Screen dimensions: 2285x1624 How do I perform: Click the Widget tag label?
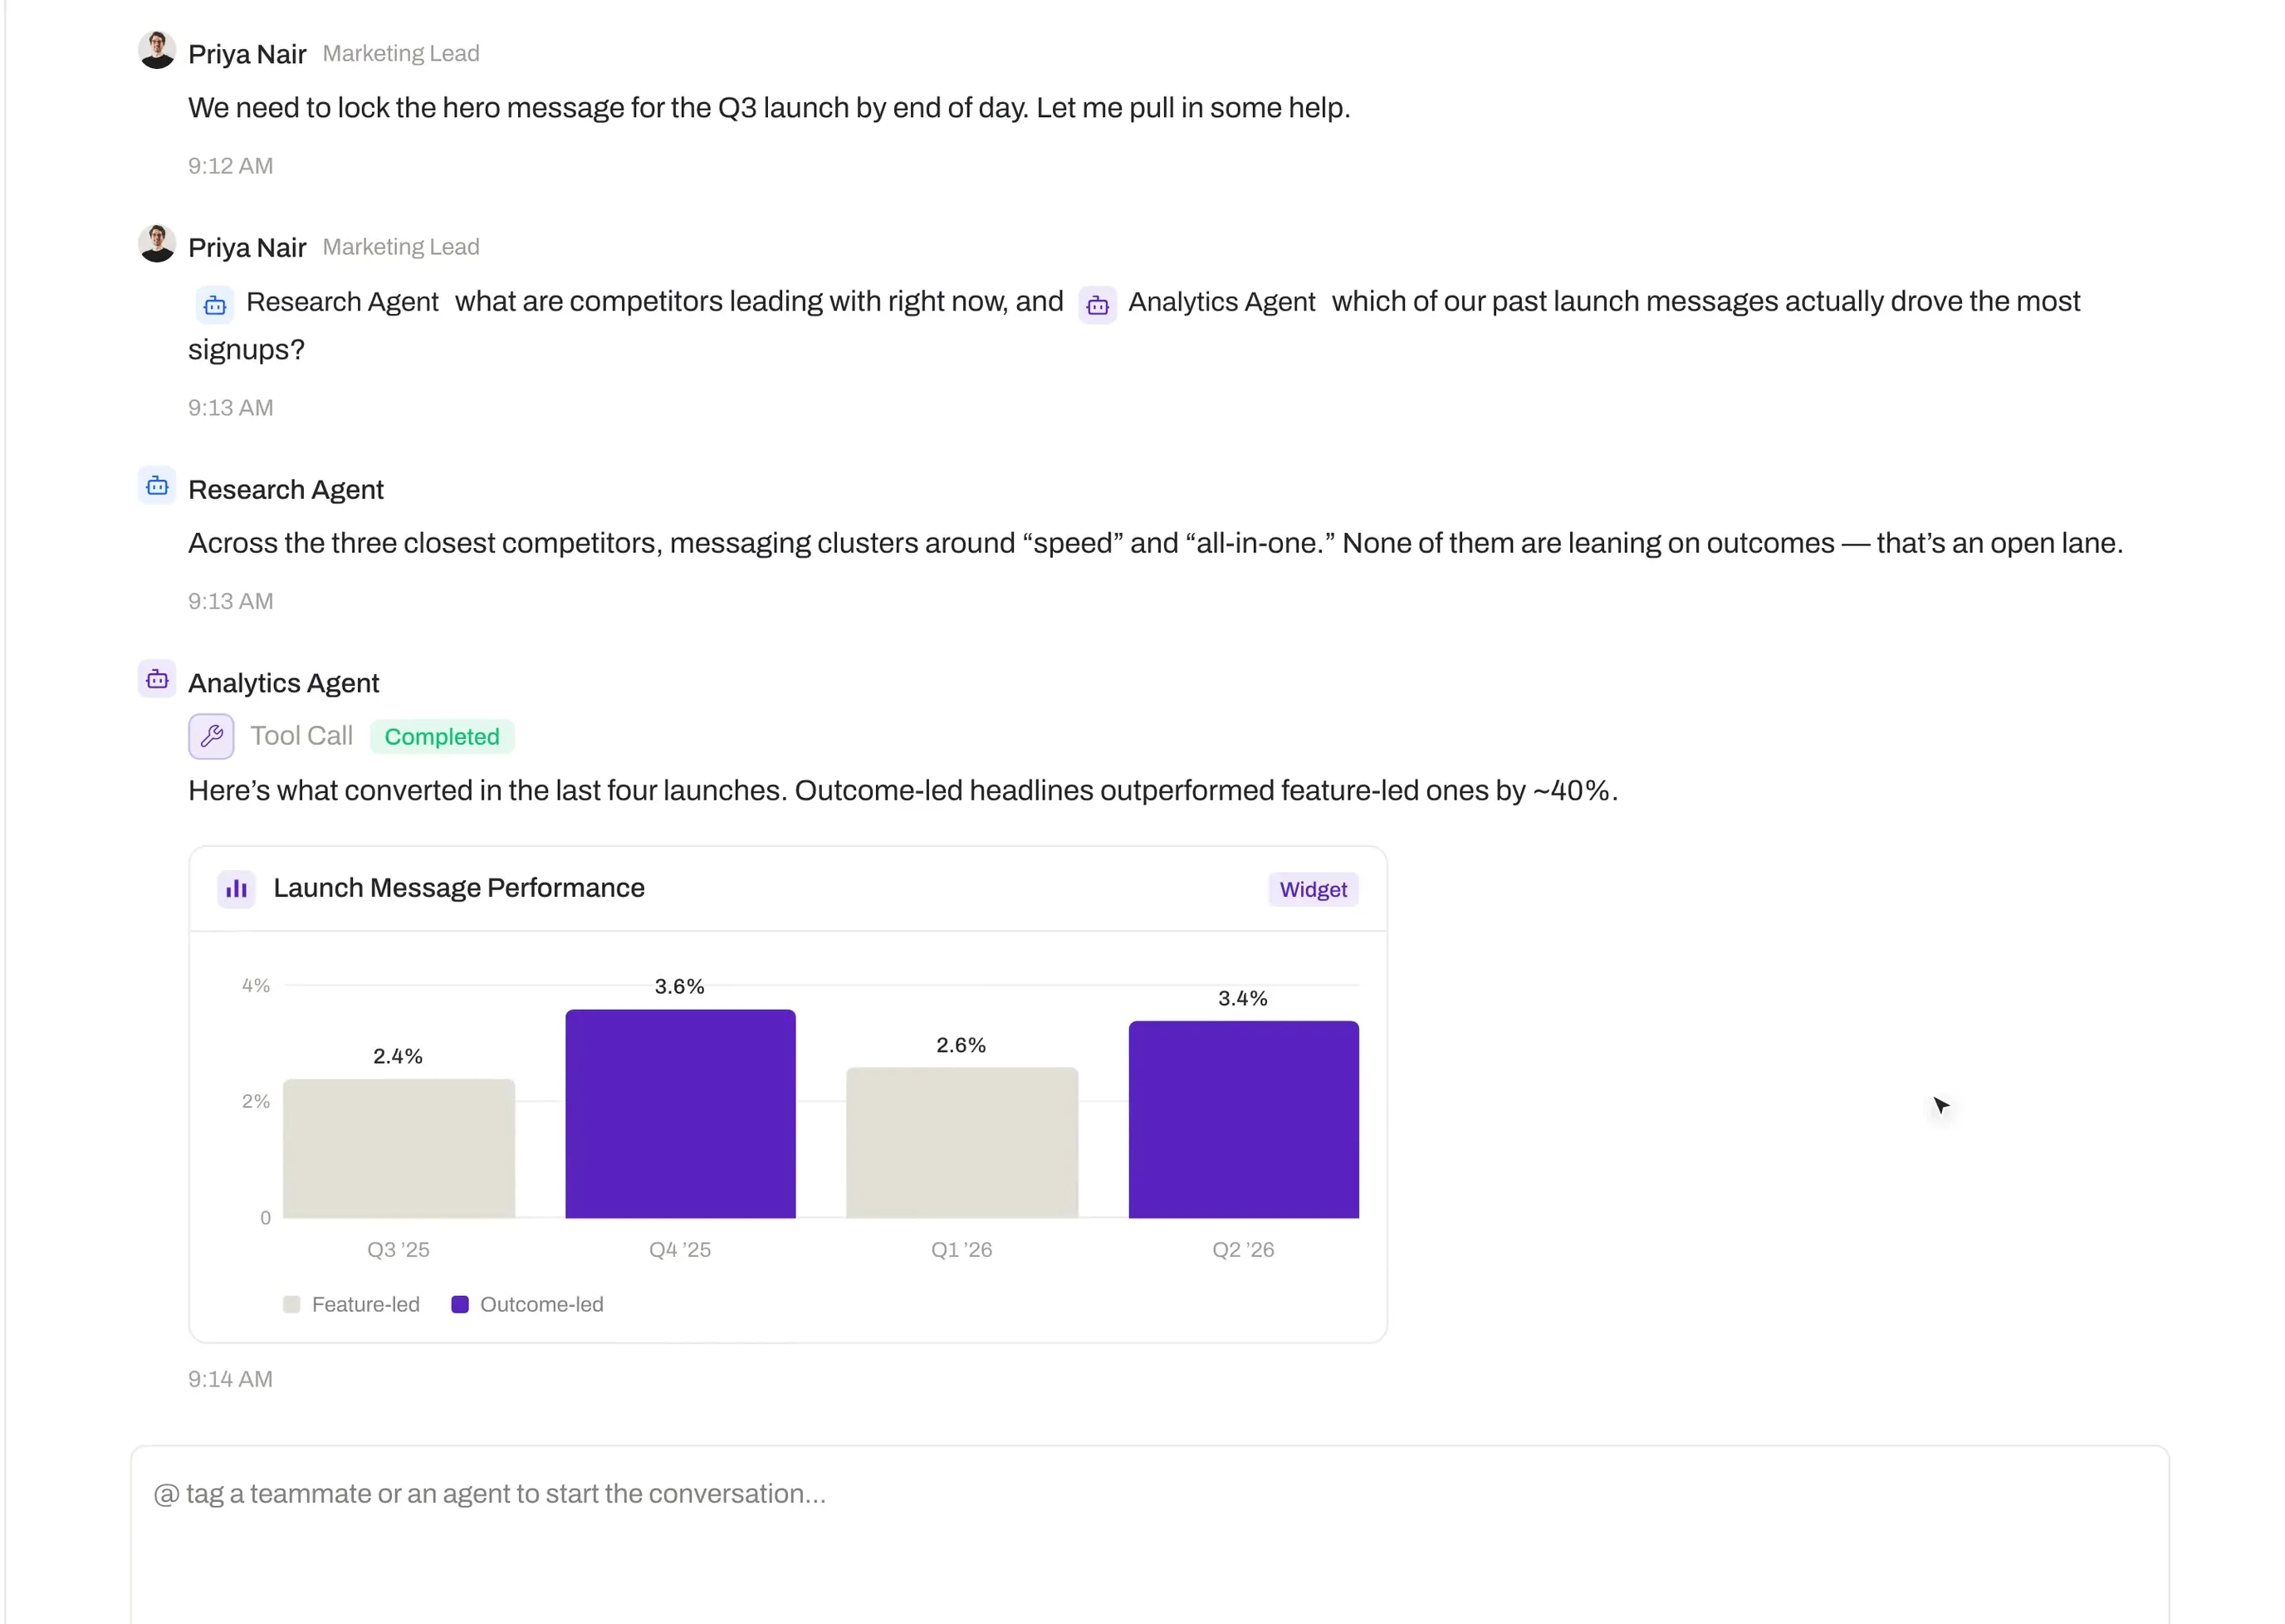pos(1313,890)
